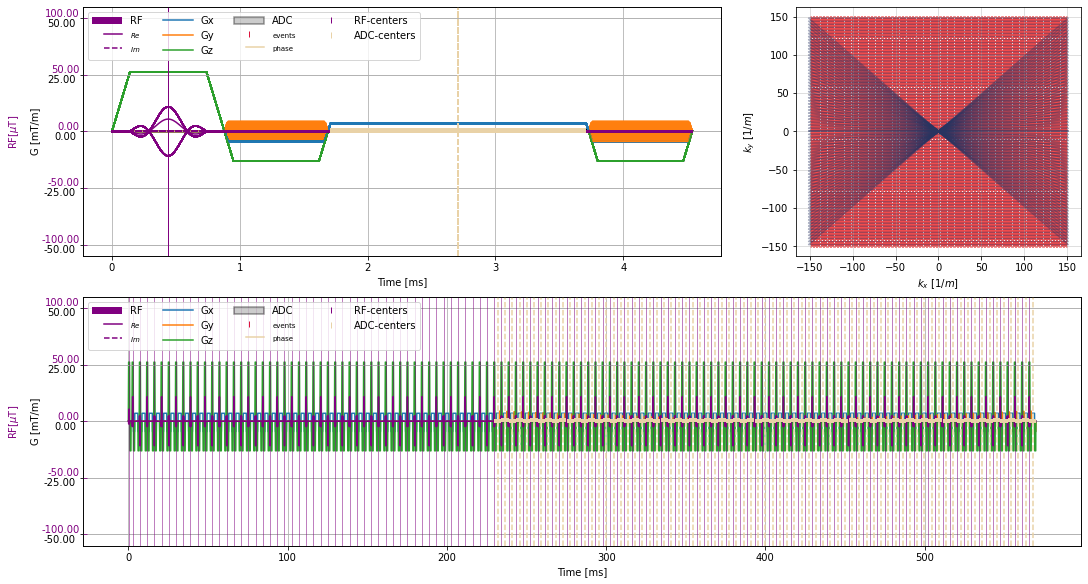Click RF-centers legend label in bottom plot
1088x584 pixels.
(x=381, y=311)
